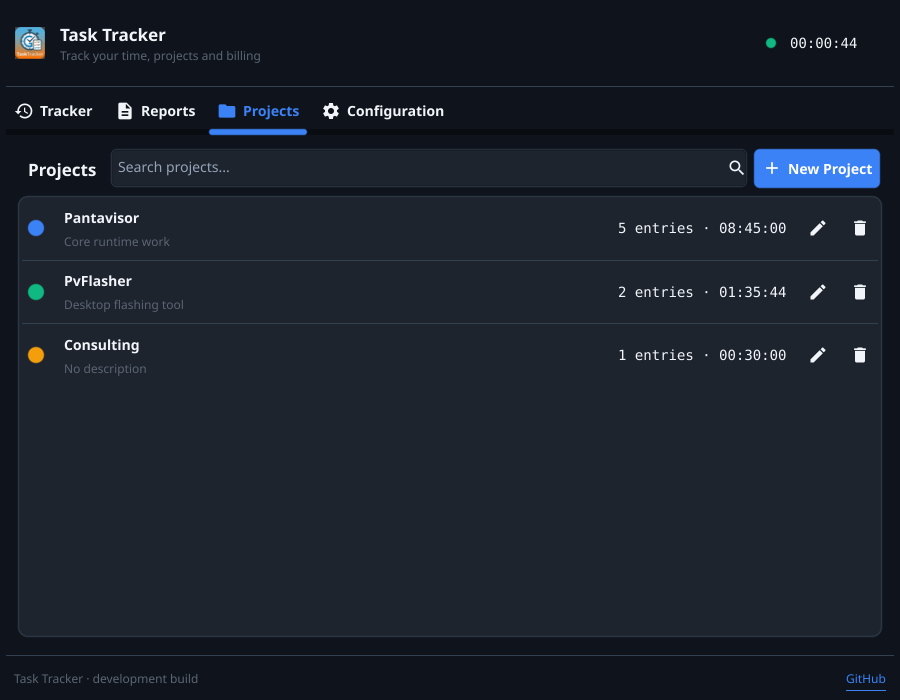Edit the Consulting project
This screenshot has width=900, height=700.
pyautogui.click(x=818, y=355)
